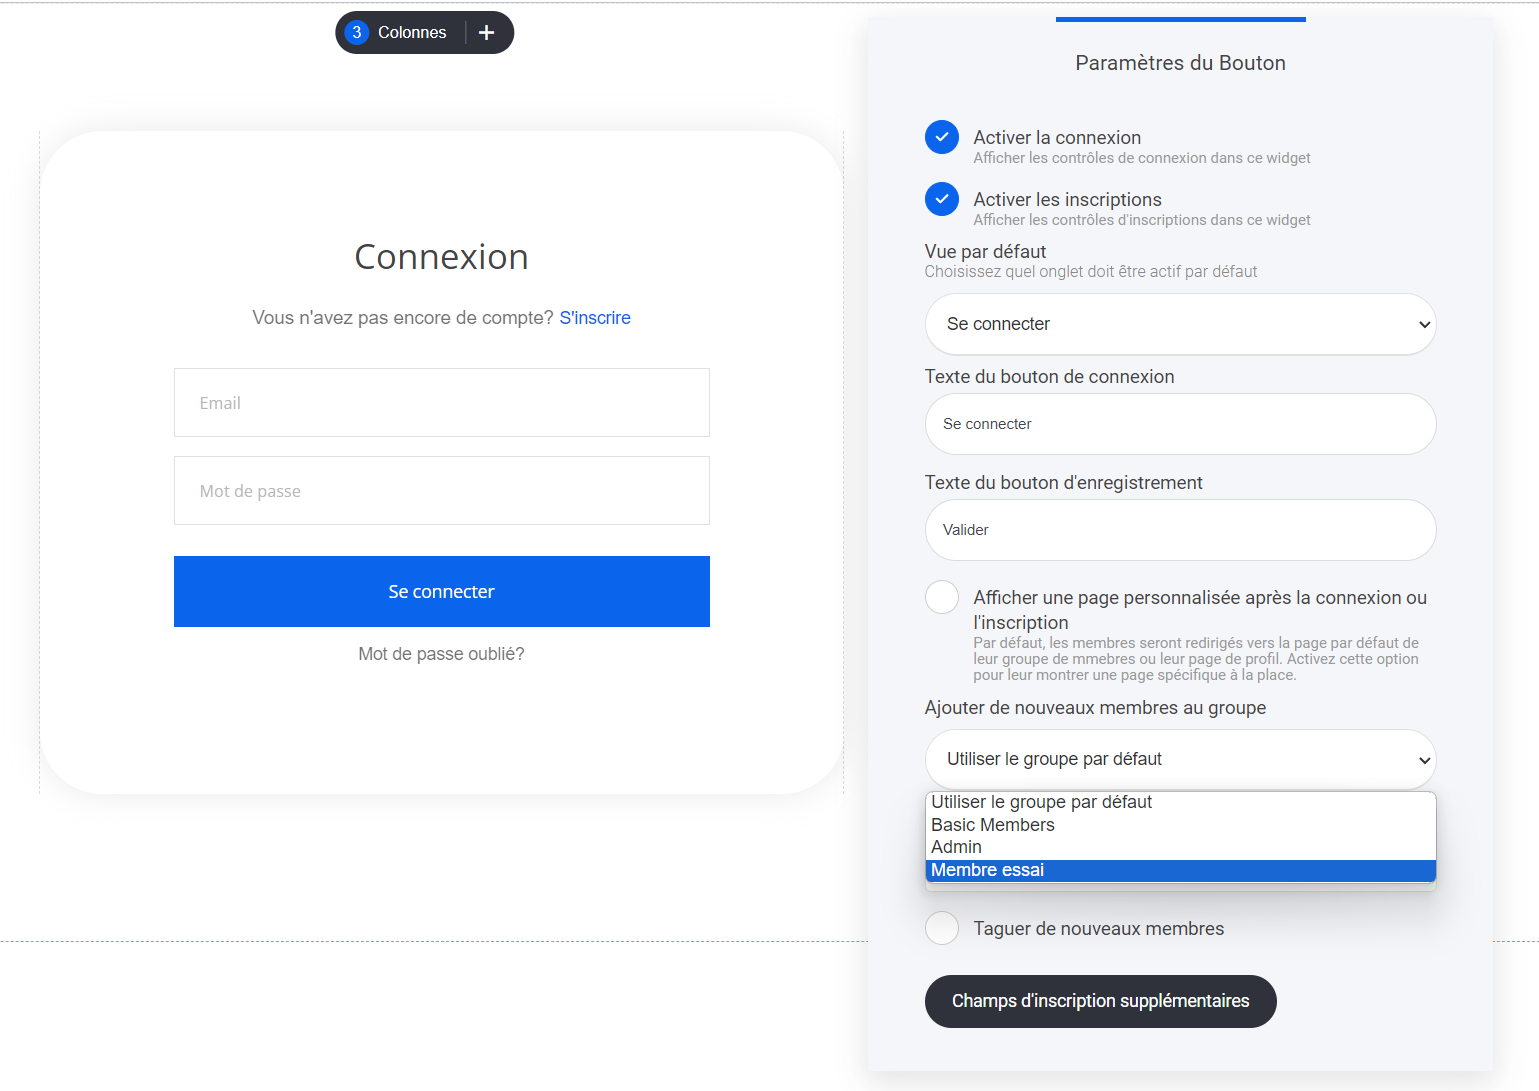Open the Vue par défaut dropdown
Viewport: 1539px width, 1091px height.
point(1180,324)
